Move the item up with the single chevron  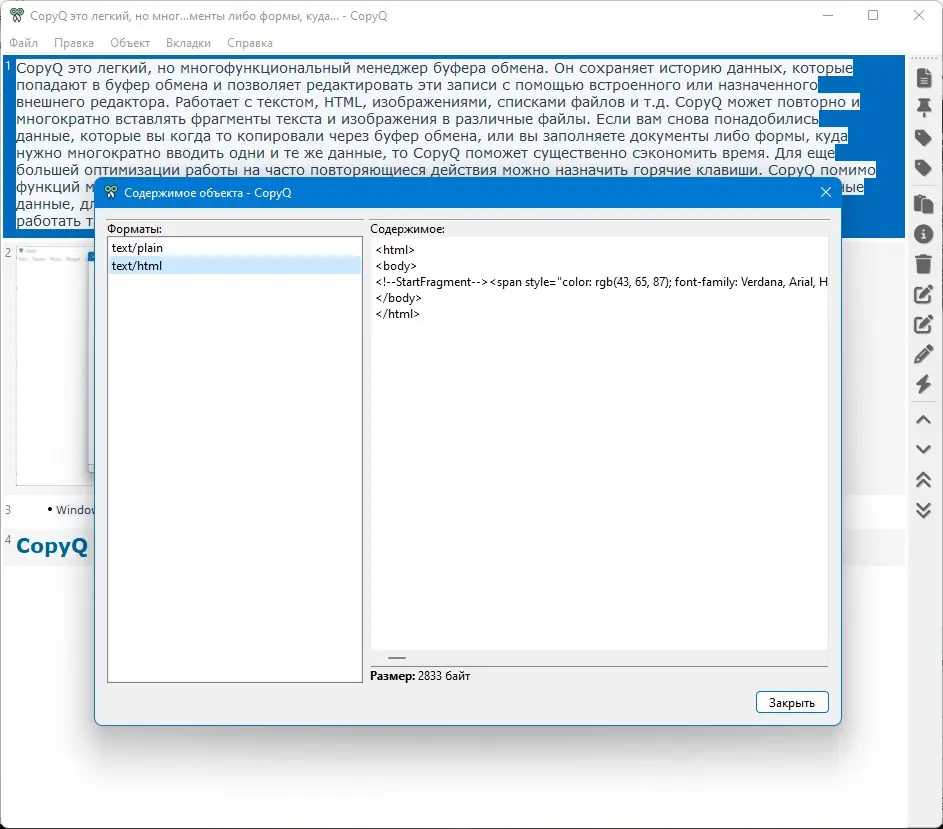click(x=924, y=420)
